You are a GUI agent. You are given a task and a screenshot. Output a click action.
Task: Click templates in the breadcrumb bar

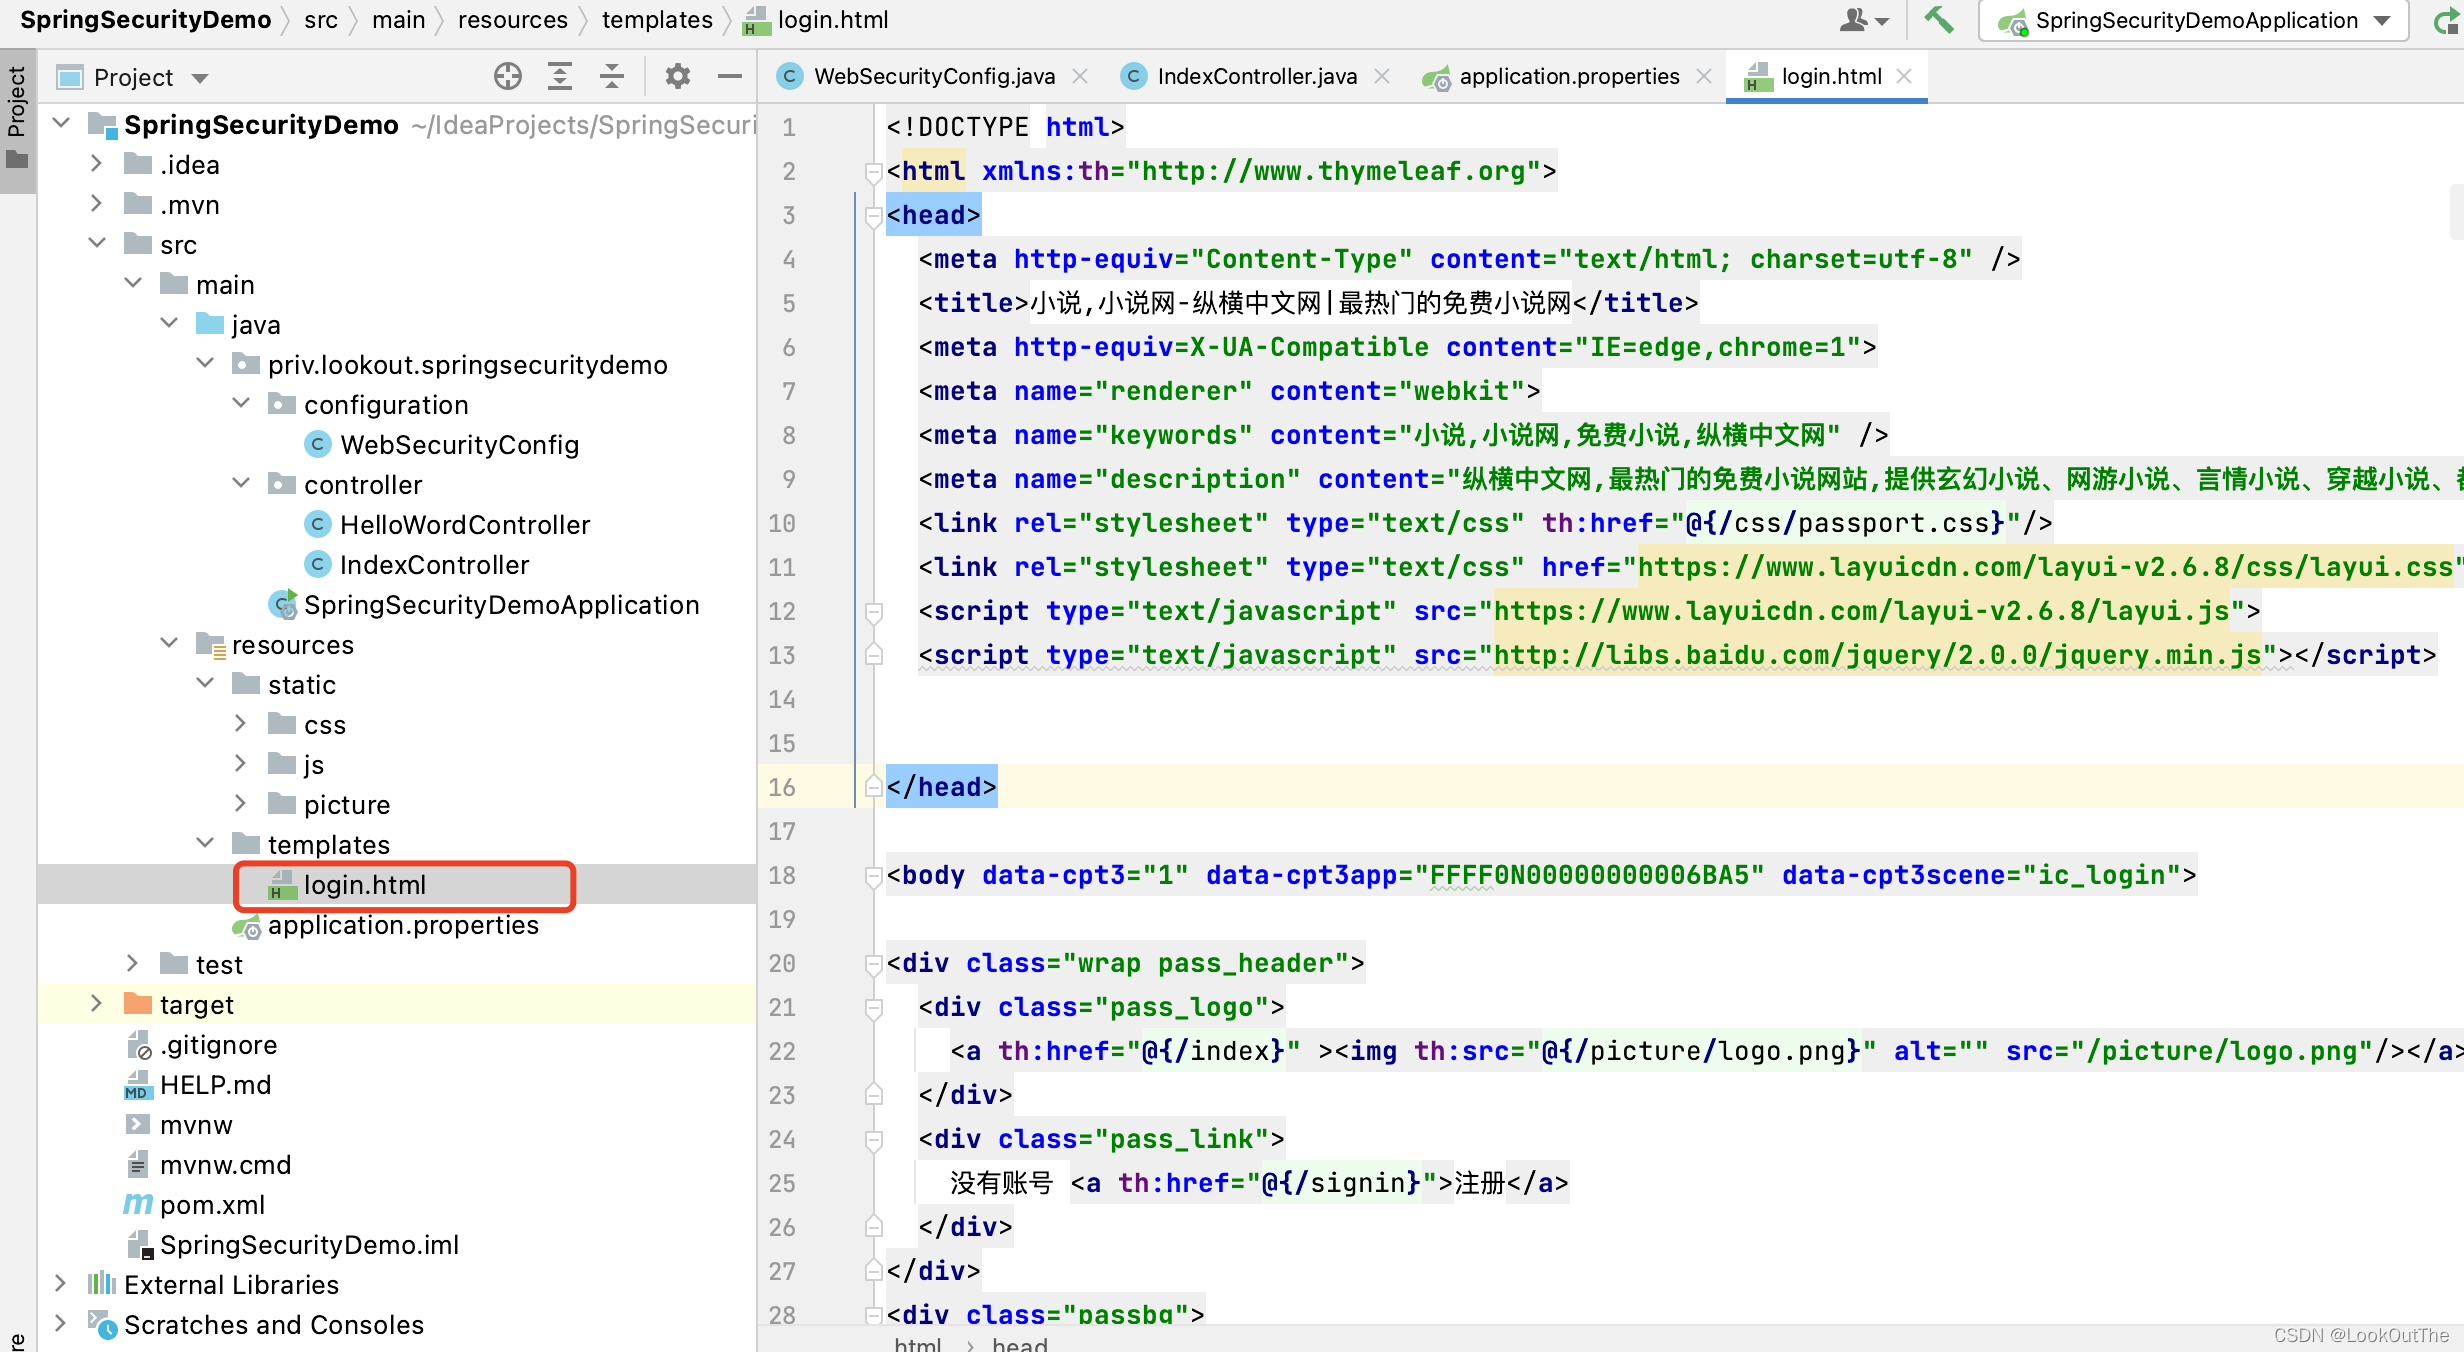tap(656, 19)
